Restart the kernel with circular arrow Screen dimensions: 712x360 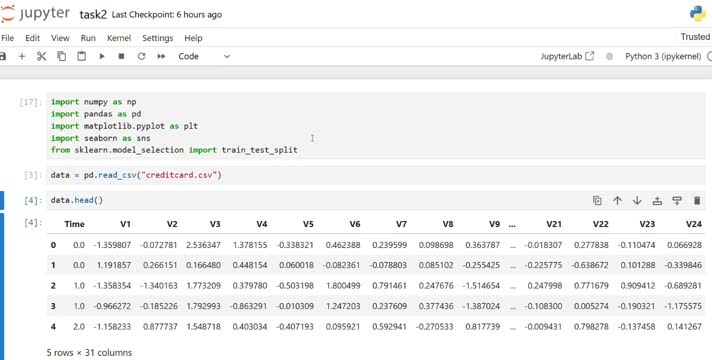pos(141,56)
